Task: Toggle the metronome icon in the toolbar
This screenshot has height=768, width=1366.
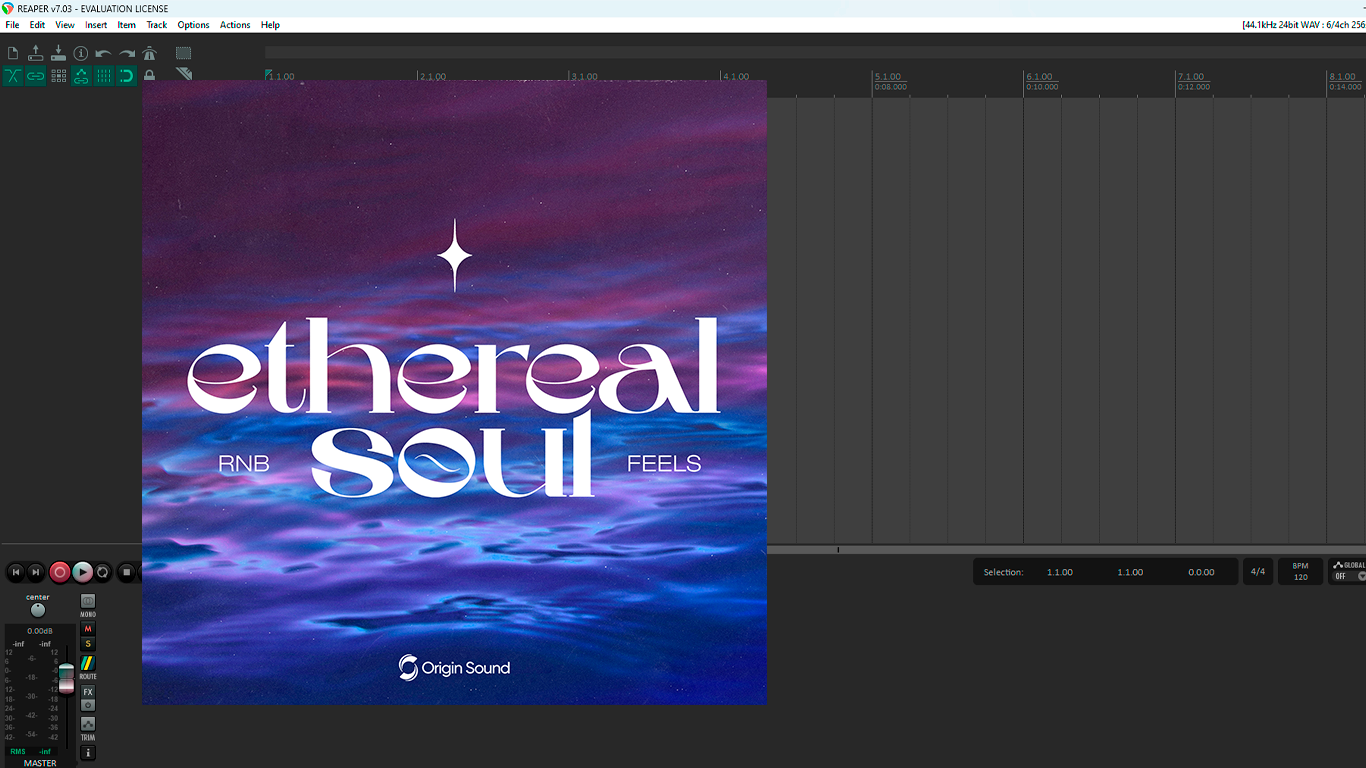Action: pyautogui.click(x=150, y=53)
